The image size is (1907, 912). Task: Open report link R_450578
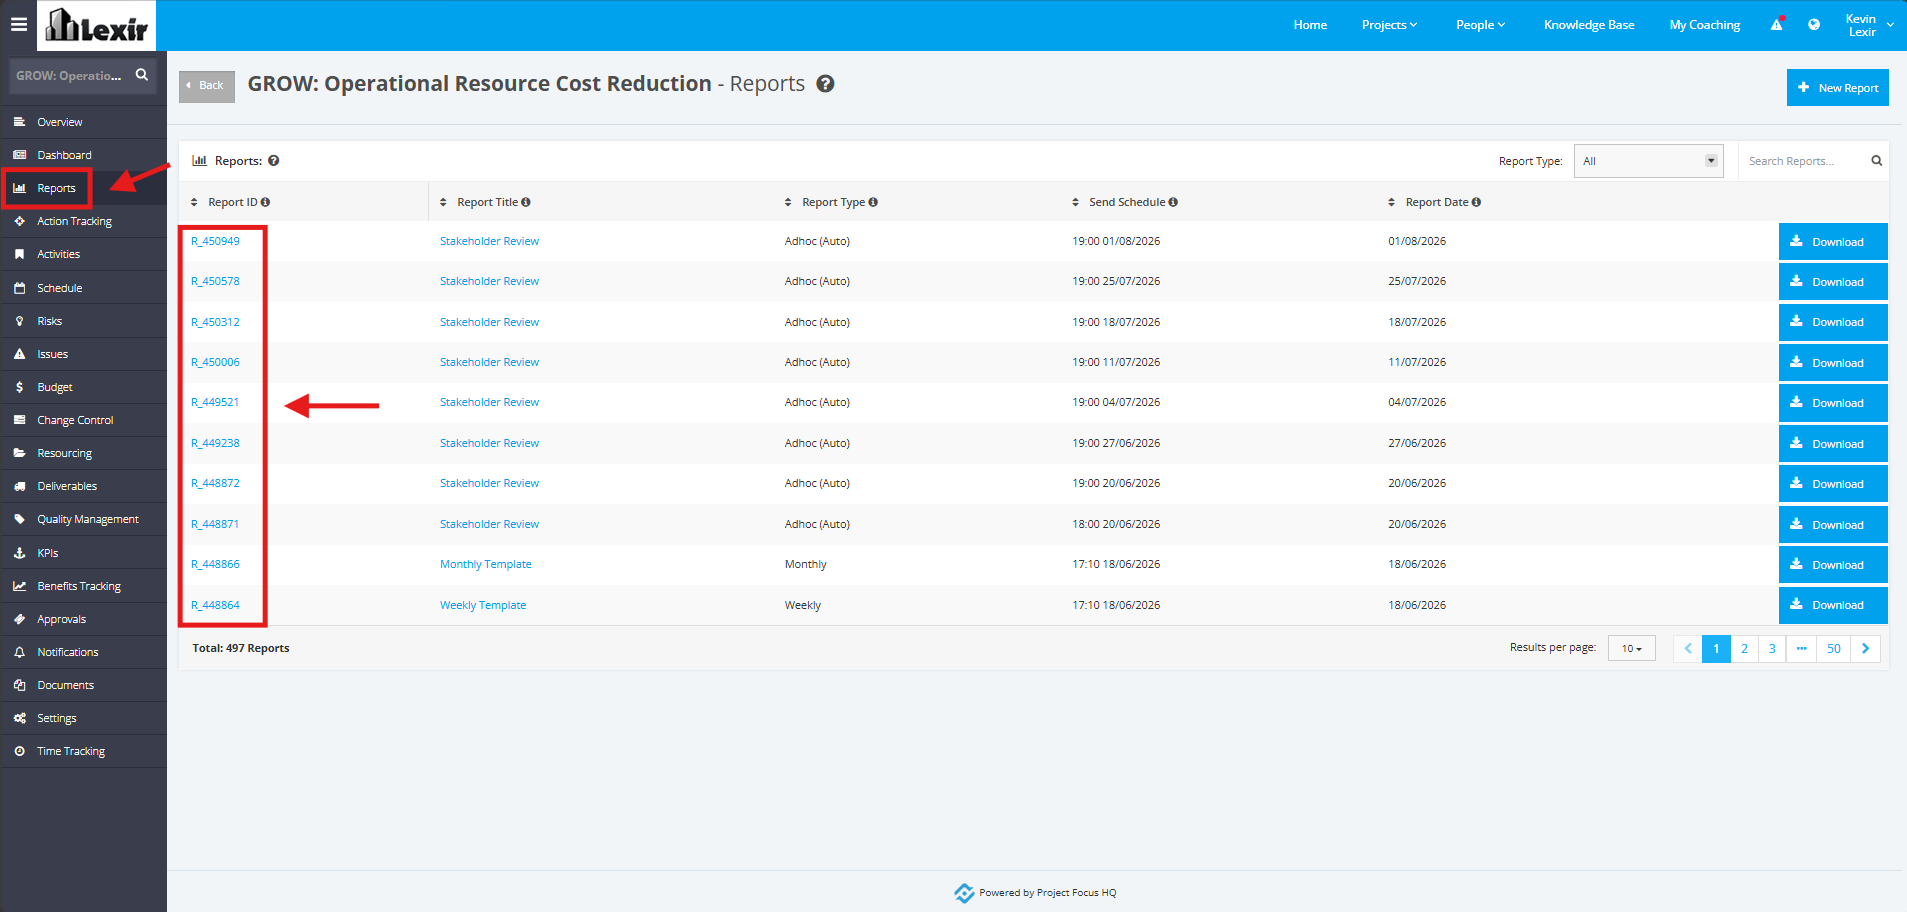[215, 282]
